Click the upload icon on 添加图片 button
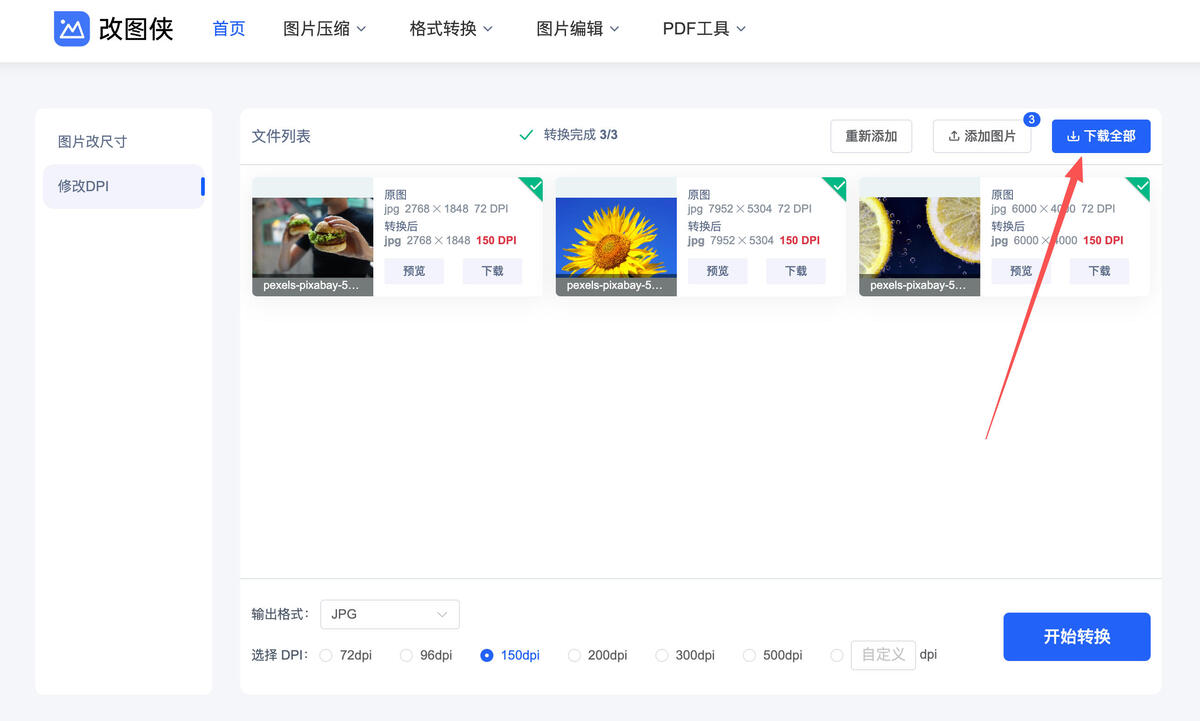The width and height of the screenshot is (1200, 721). (x=954, y=136)
